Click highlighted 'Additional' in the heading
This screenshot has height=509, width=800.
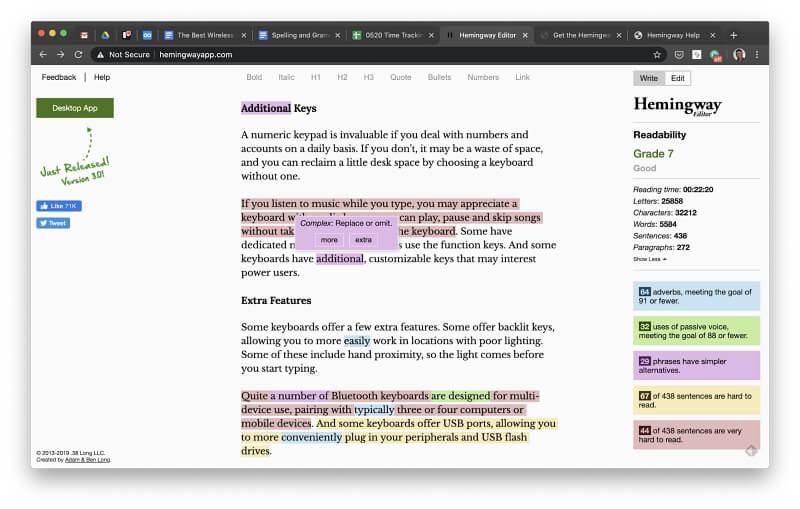pos(266,108)
